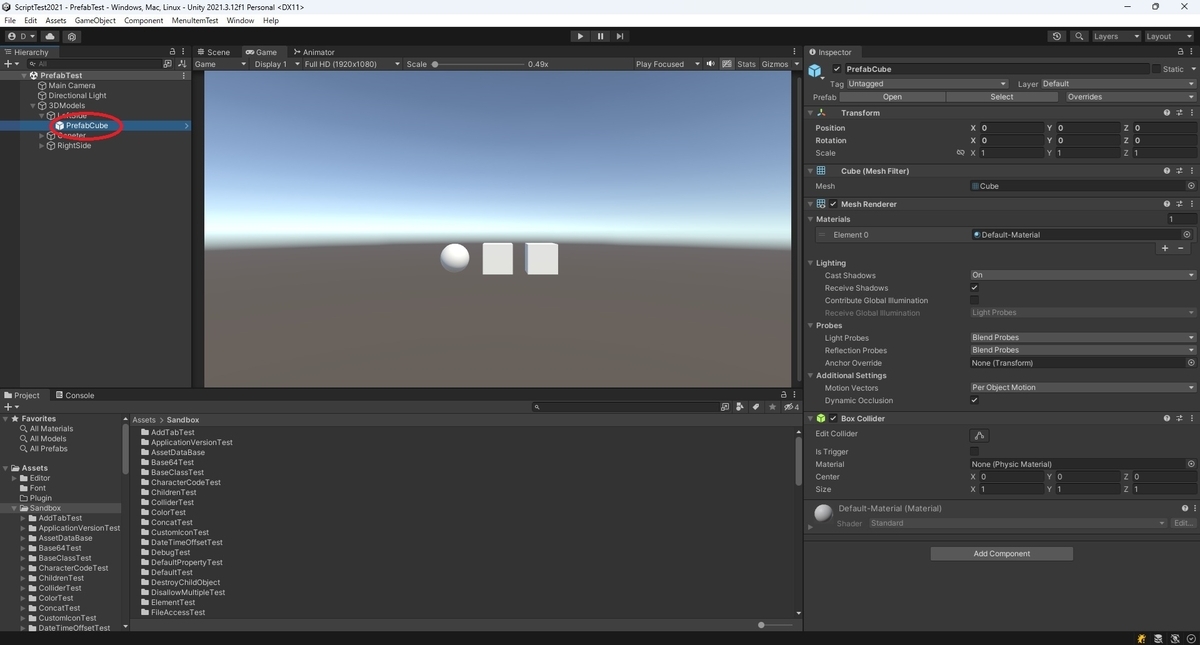
Task: Click the Add Component button
Action: click(1002, 554)
